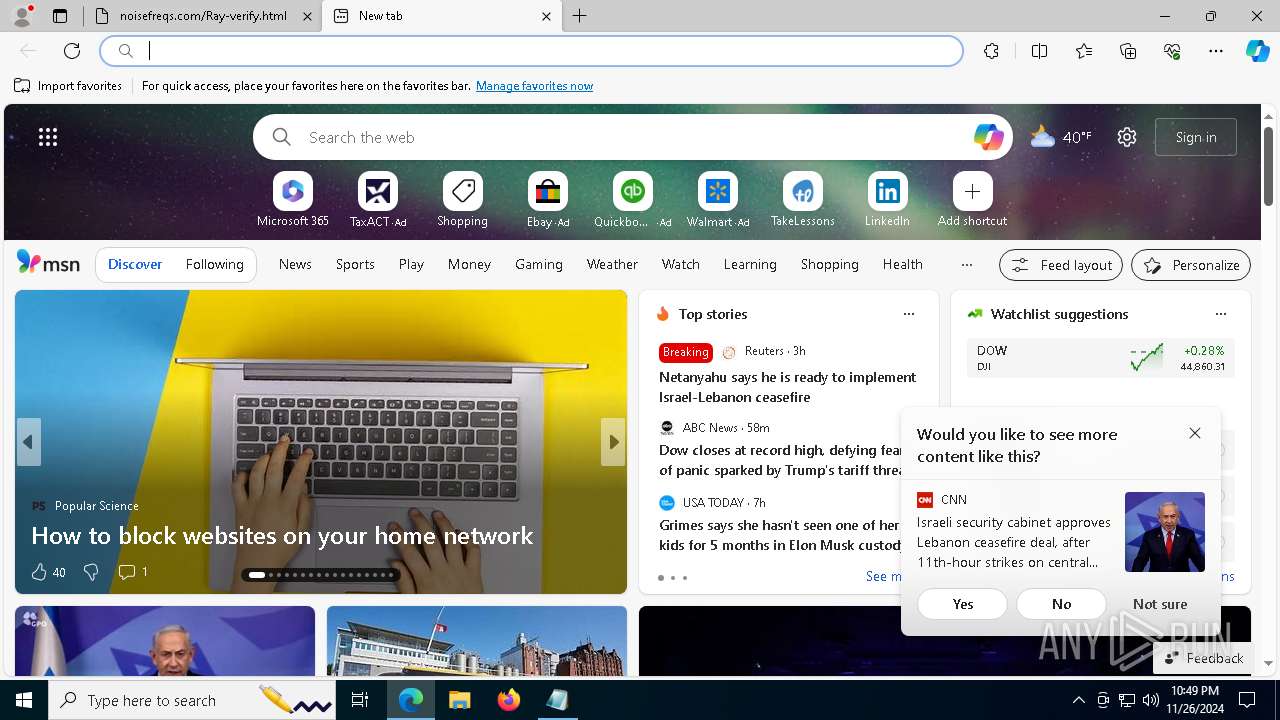
Task: Click the Sign in button
Action: [1196, 137]
